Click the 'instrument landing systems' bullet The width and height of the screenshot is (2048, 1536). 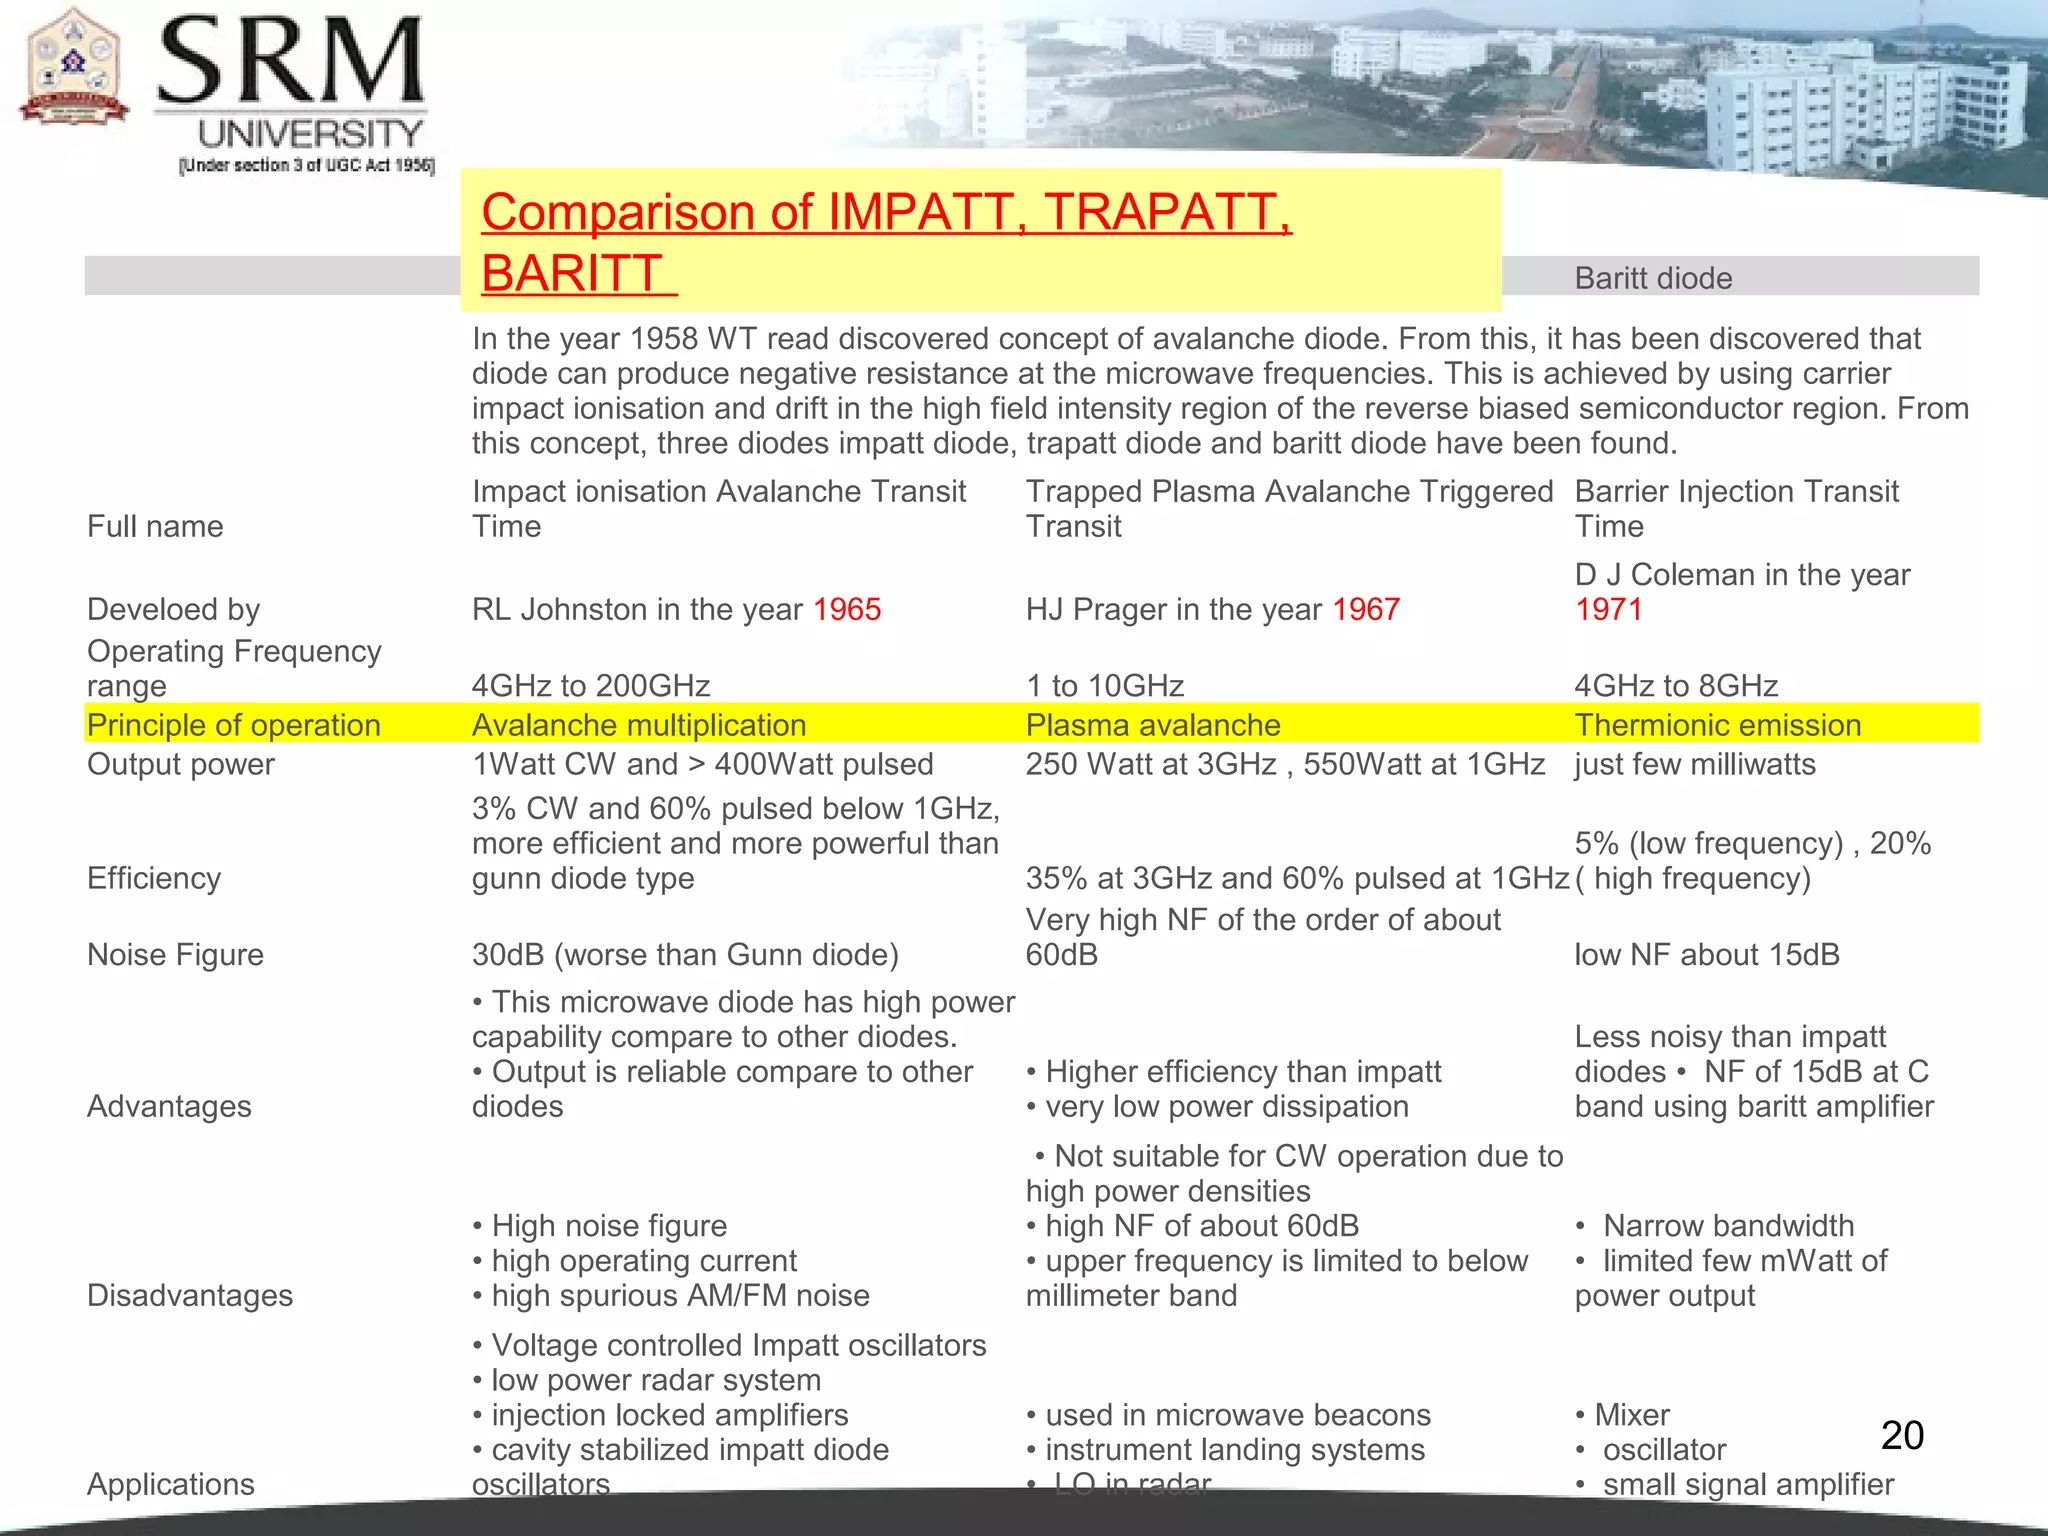(x=1225, y=1450)
